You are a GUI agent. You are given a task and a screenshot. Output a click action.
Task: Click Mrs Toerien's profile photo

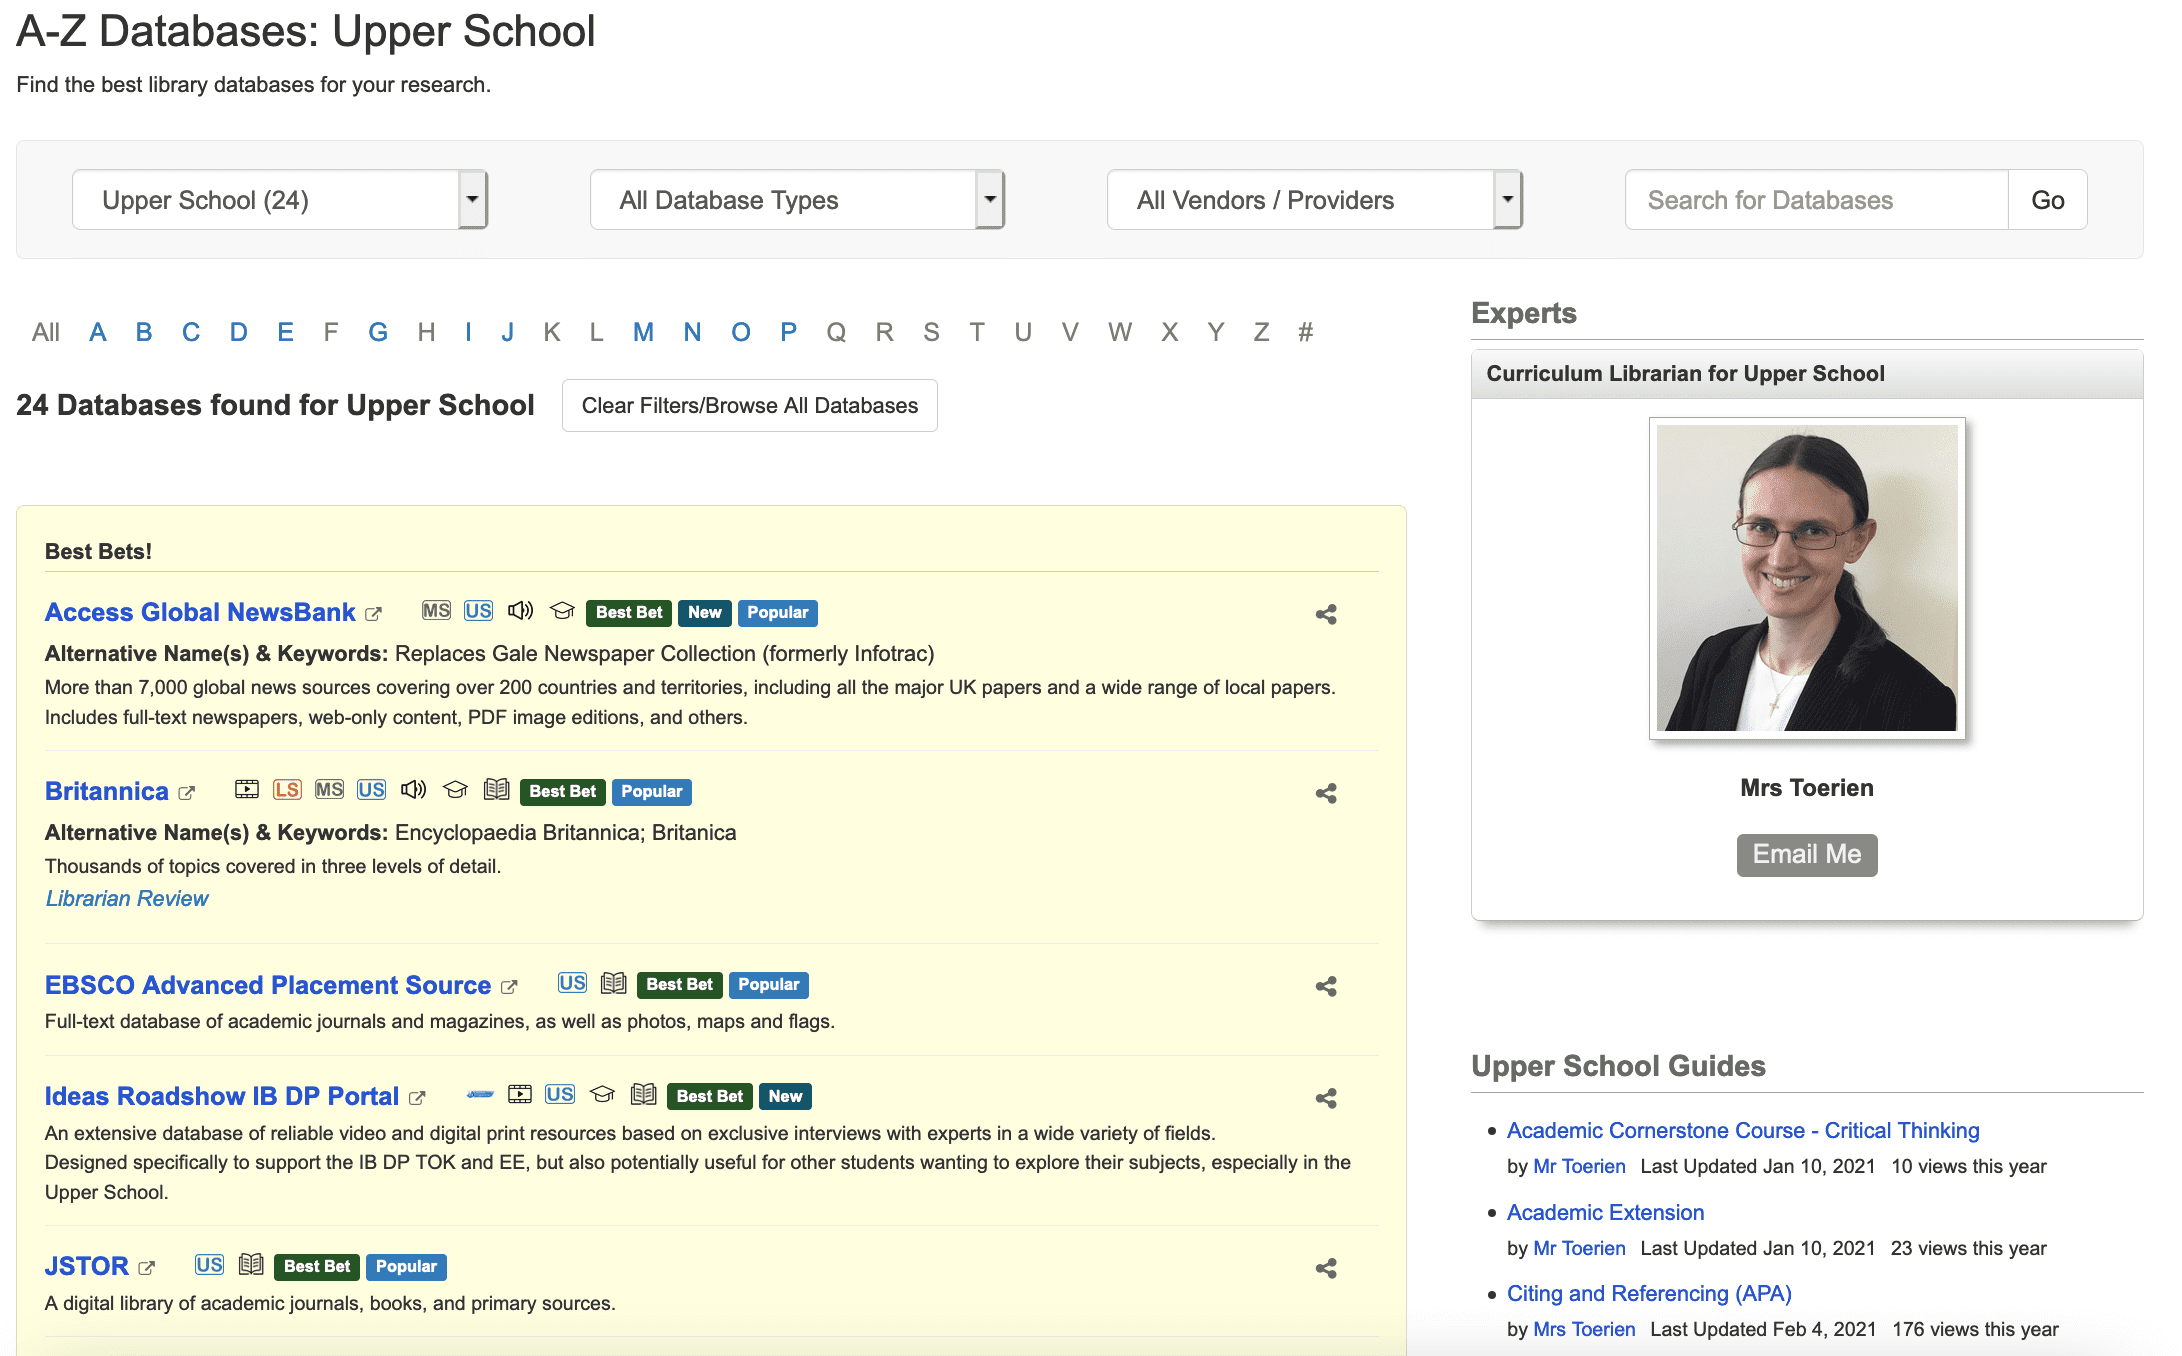1806,578
